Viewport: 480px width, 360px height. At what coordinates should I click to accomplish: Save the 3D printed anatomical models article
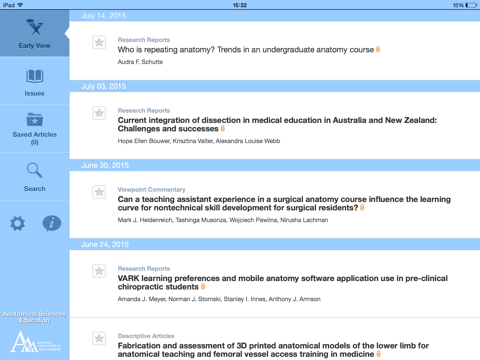click(99, 339)
